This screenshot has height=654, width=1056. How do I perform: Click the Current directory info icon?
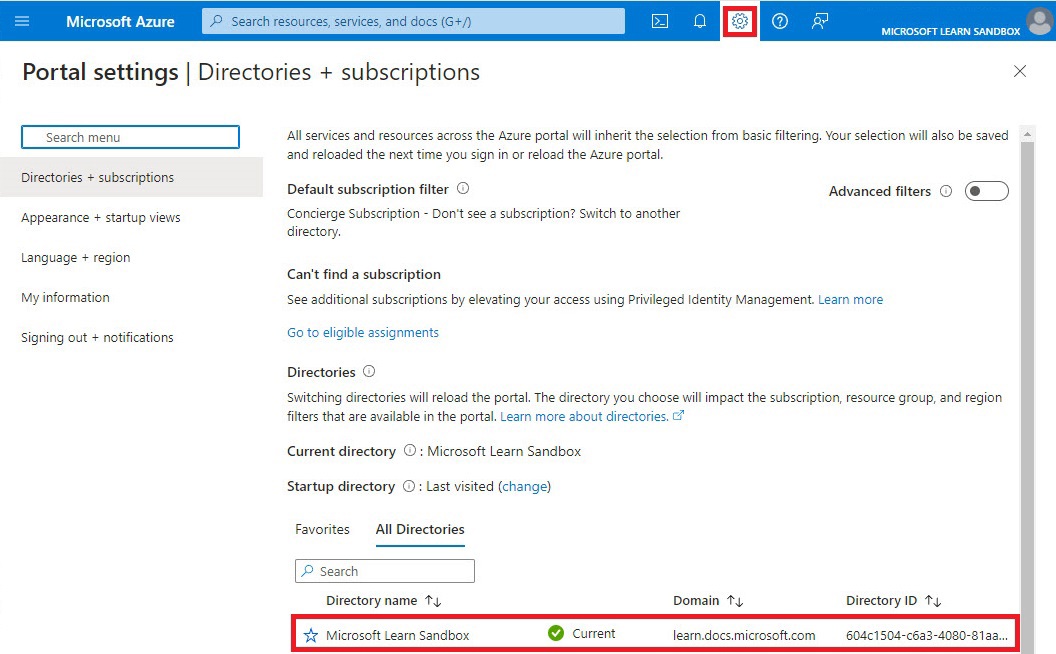point(409,451)
